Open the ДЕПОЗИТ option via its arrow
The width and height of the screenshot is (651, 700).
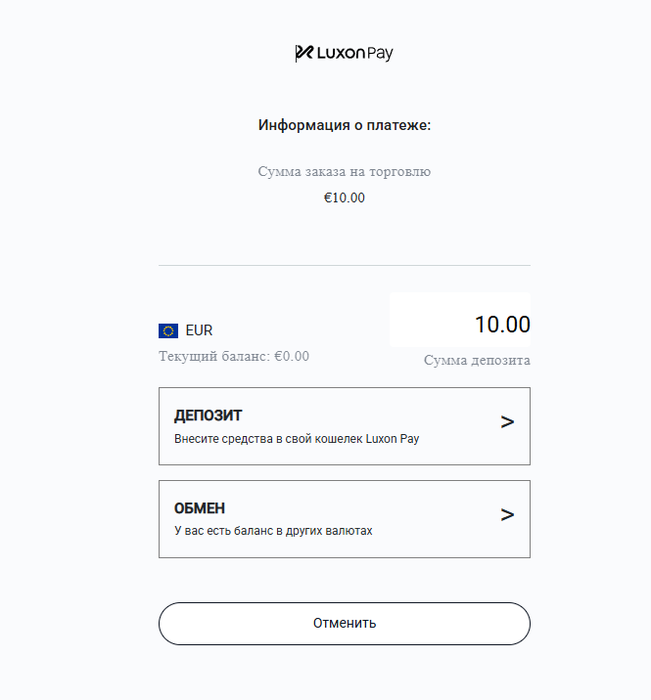507,422
